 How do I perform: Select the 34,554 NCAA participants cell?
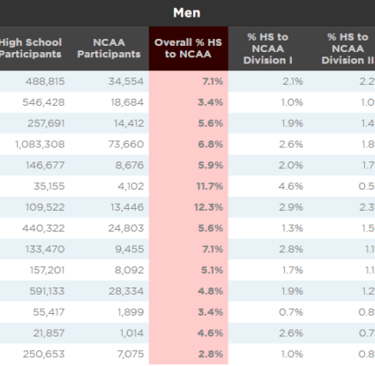coord(126,81)
